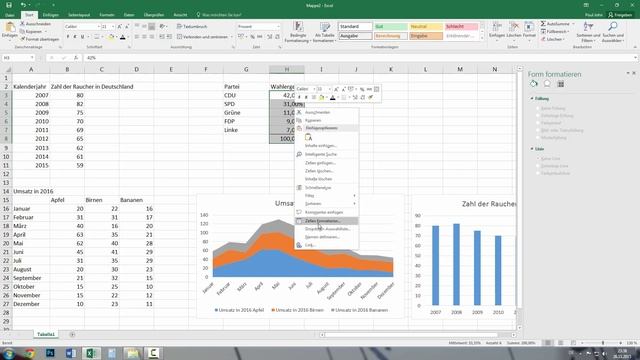Image resolution: width=640 pixels, height=360 pixels.
Task: Select Einfarbige Linie radio option
Action: coord(538,166)
